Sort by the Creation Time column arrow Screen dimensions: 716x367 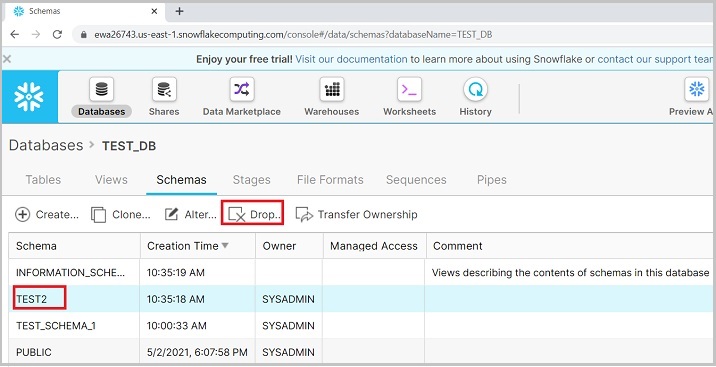[x=225, y=246]
